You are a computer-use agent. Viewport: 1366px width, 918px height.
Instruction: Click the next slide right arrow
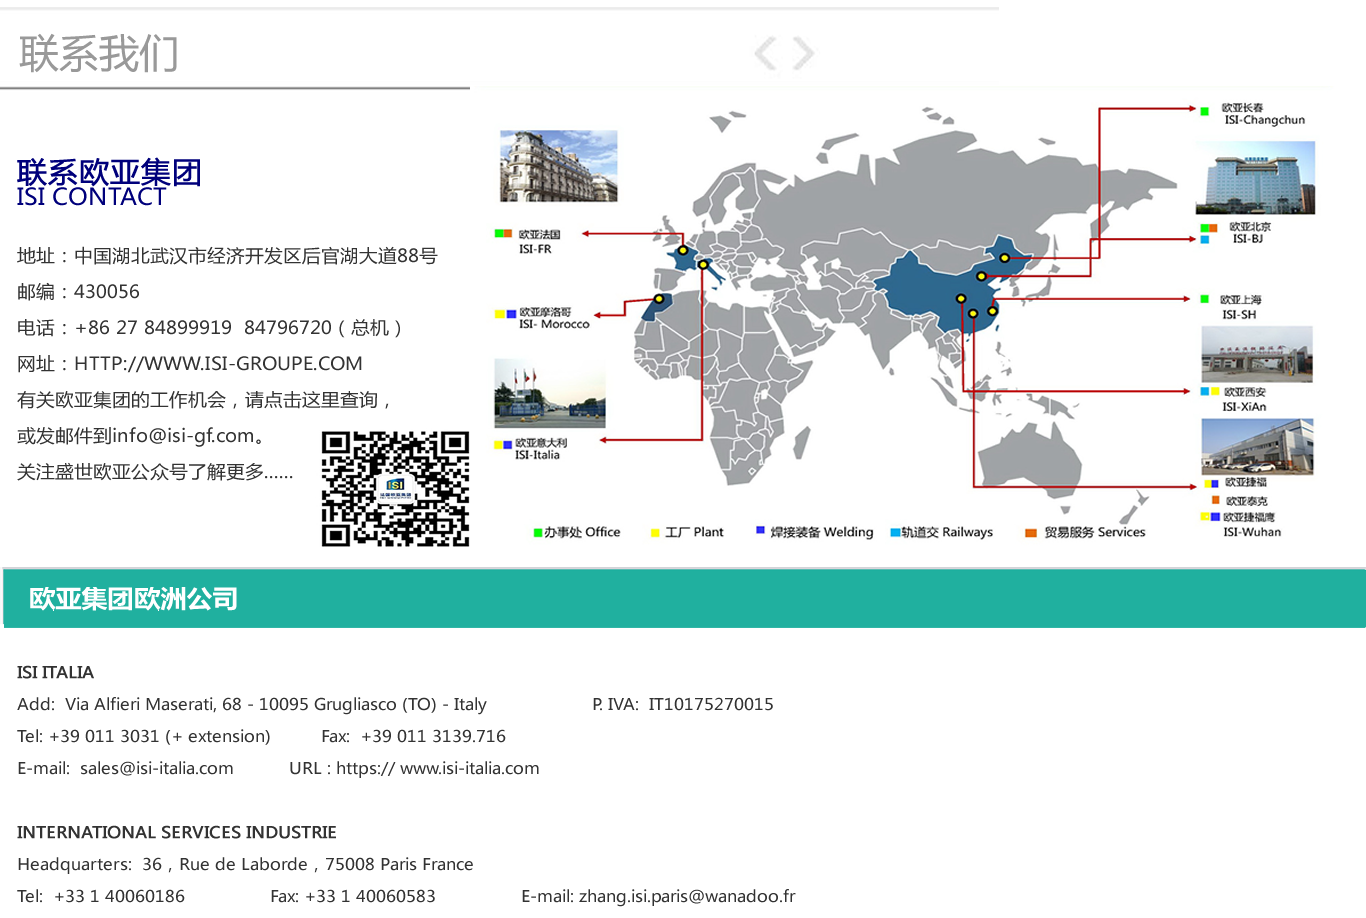pyautogui.click(x=804, y=53)
